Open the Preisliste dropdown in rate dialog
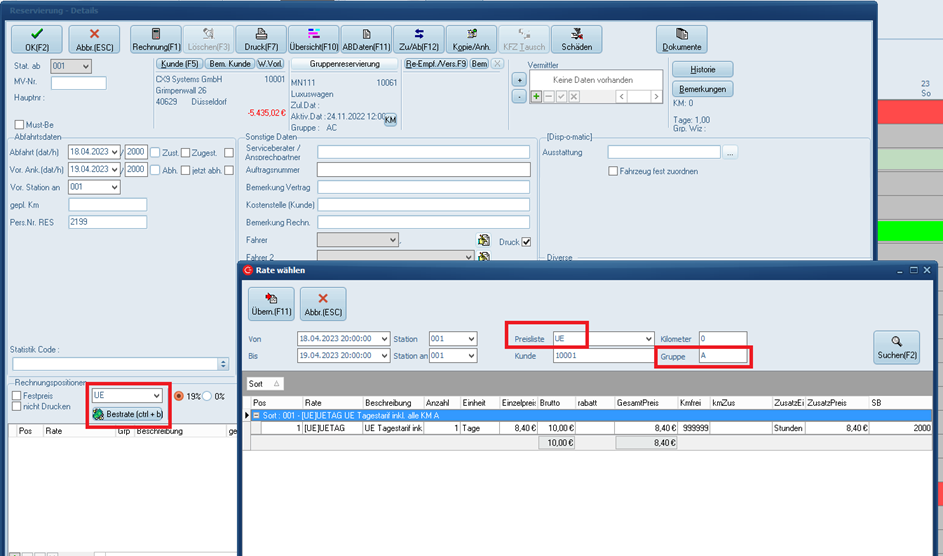This screenshot has width=943, height=556. [x=646, y=339]
